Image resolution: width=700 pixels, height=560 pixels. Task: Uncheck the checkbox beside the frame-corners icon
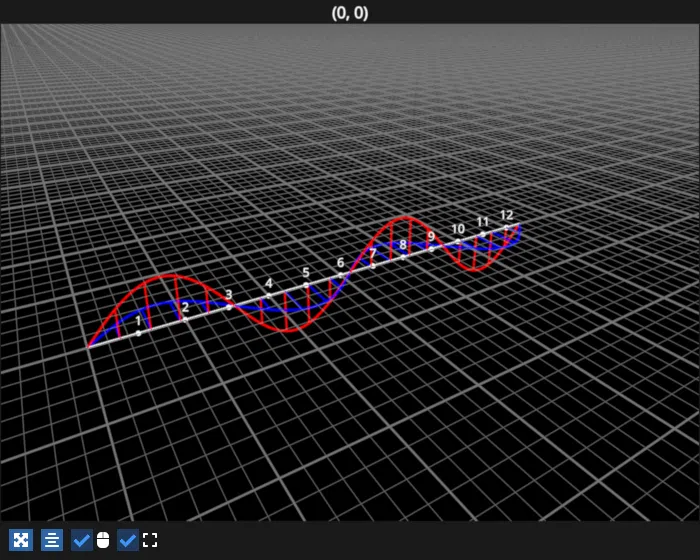pos(128,540)
